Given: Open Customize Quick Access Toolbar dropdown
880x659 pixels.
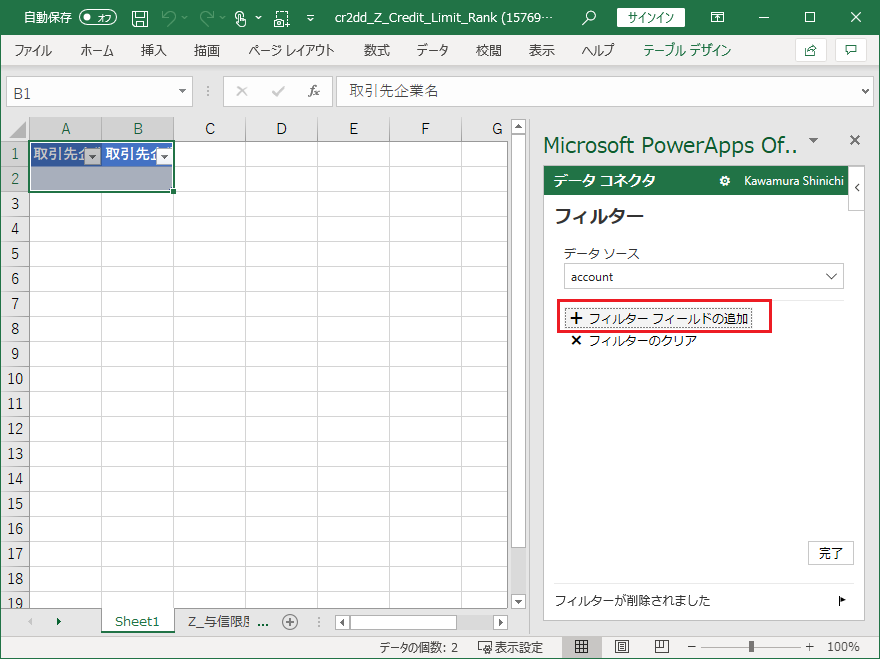Looking at the screenshot, I should (310, 18).
